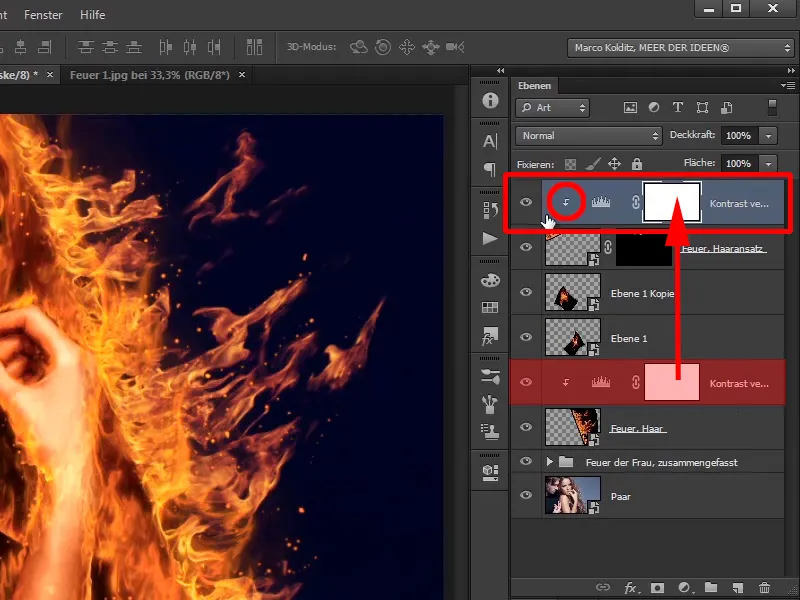Image resolution: width=800 pixels, height=600 pixels.
Task: Open the Styles fx panel icon in dock
Action: pyautogui.click(x=490, y=336)
